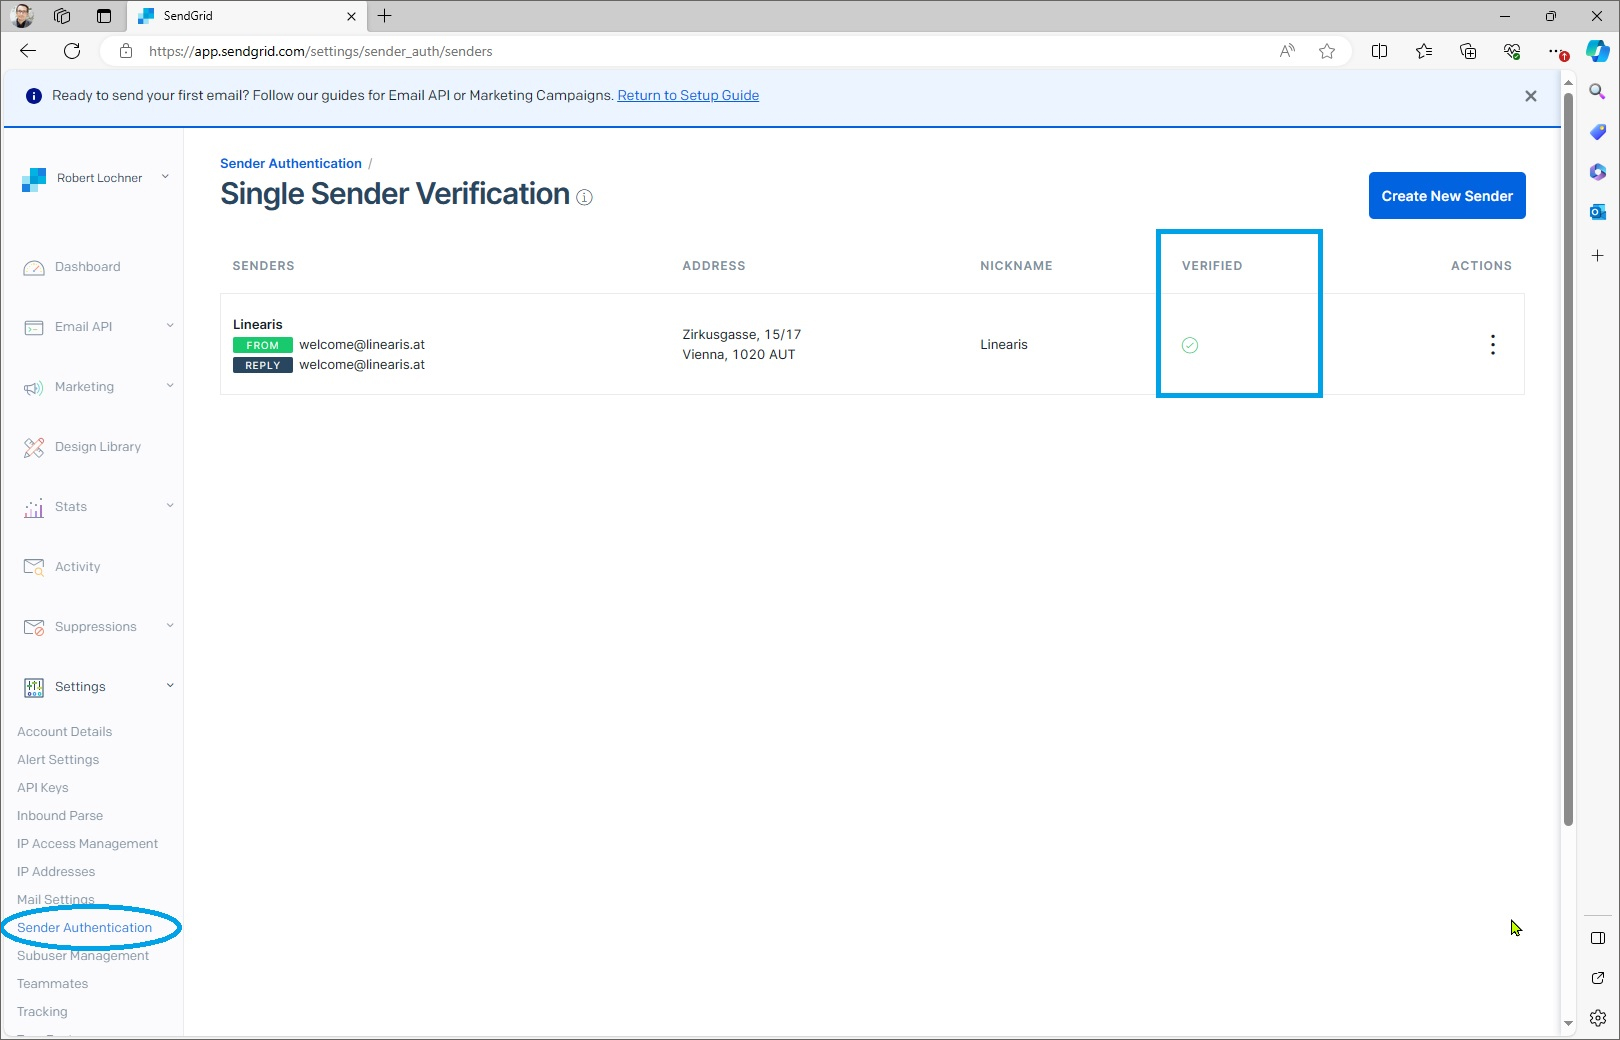Image resolution: width=1620 pixels, height=1040 pixels.
Task: Follow the Return to Setup Guide link
Action: [688, 96]
